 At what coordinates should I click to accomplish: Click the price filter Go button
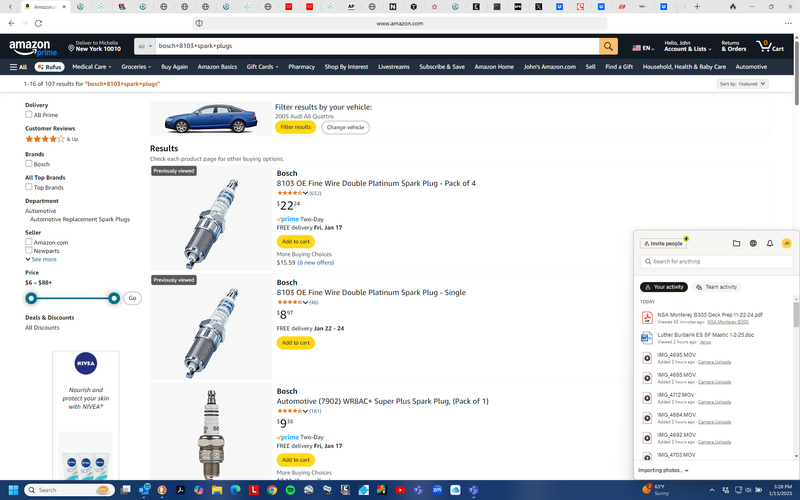click(133, 298)
